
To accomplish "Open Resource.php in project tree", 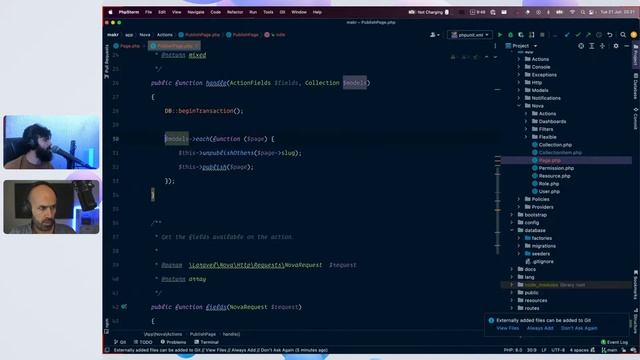I will pos(554,176).
